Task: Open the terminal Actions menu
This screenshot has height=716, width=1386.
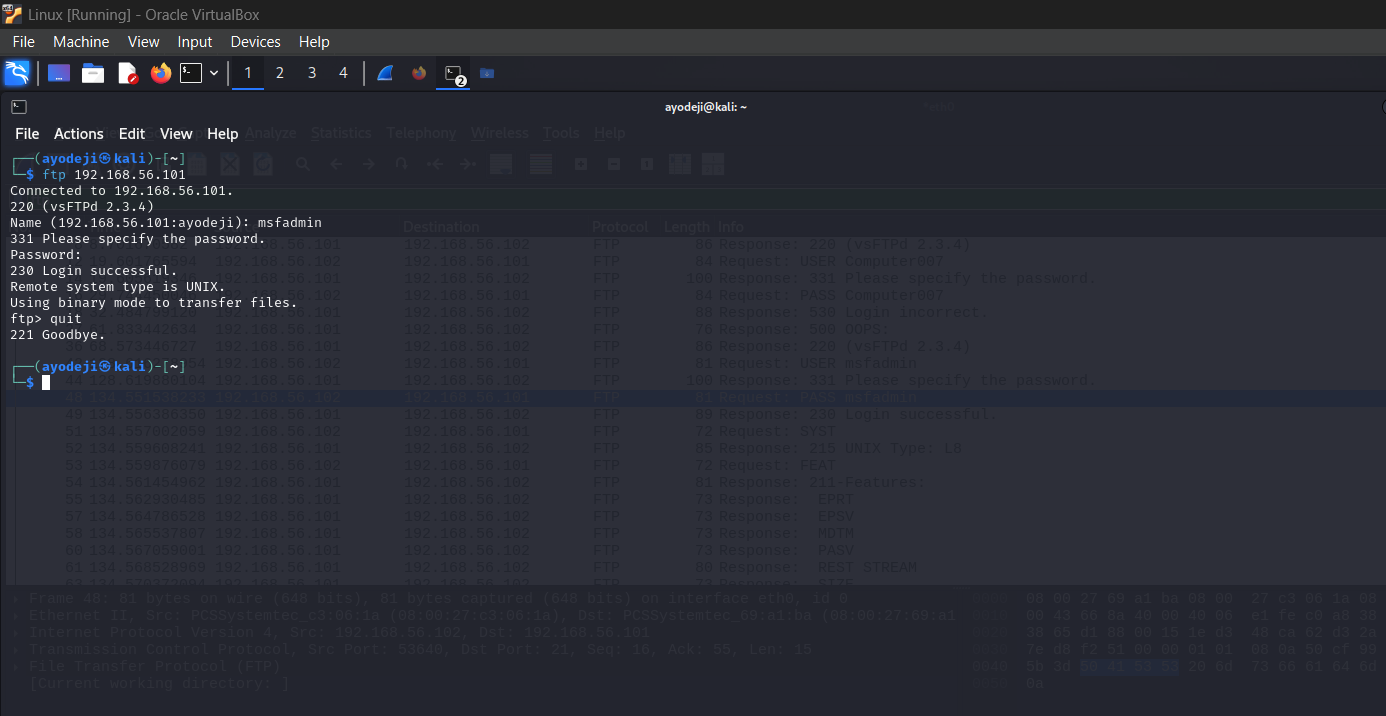Action: coord(79,134)
